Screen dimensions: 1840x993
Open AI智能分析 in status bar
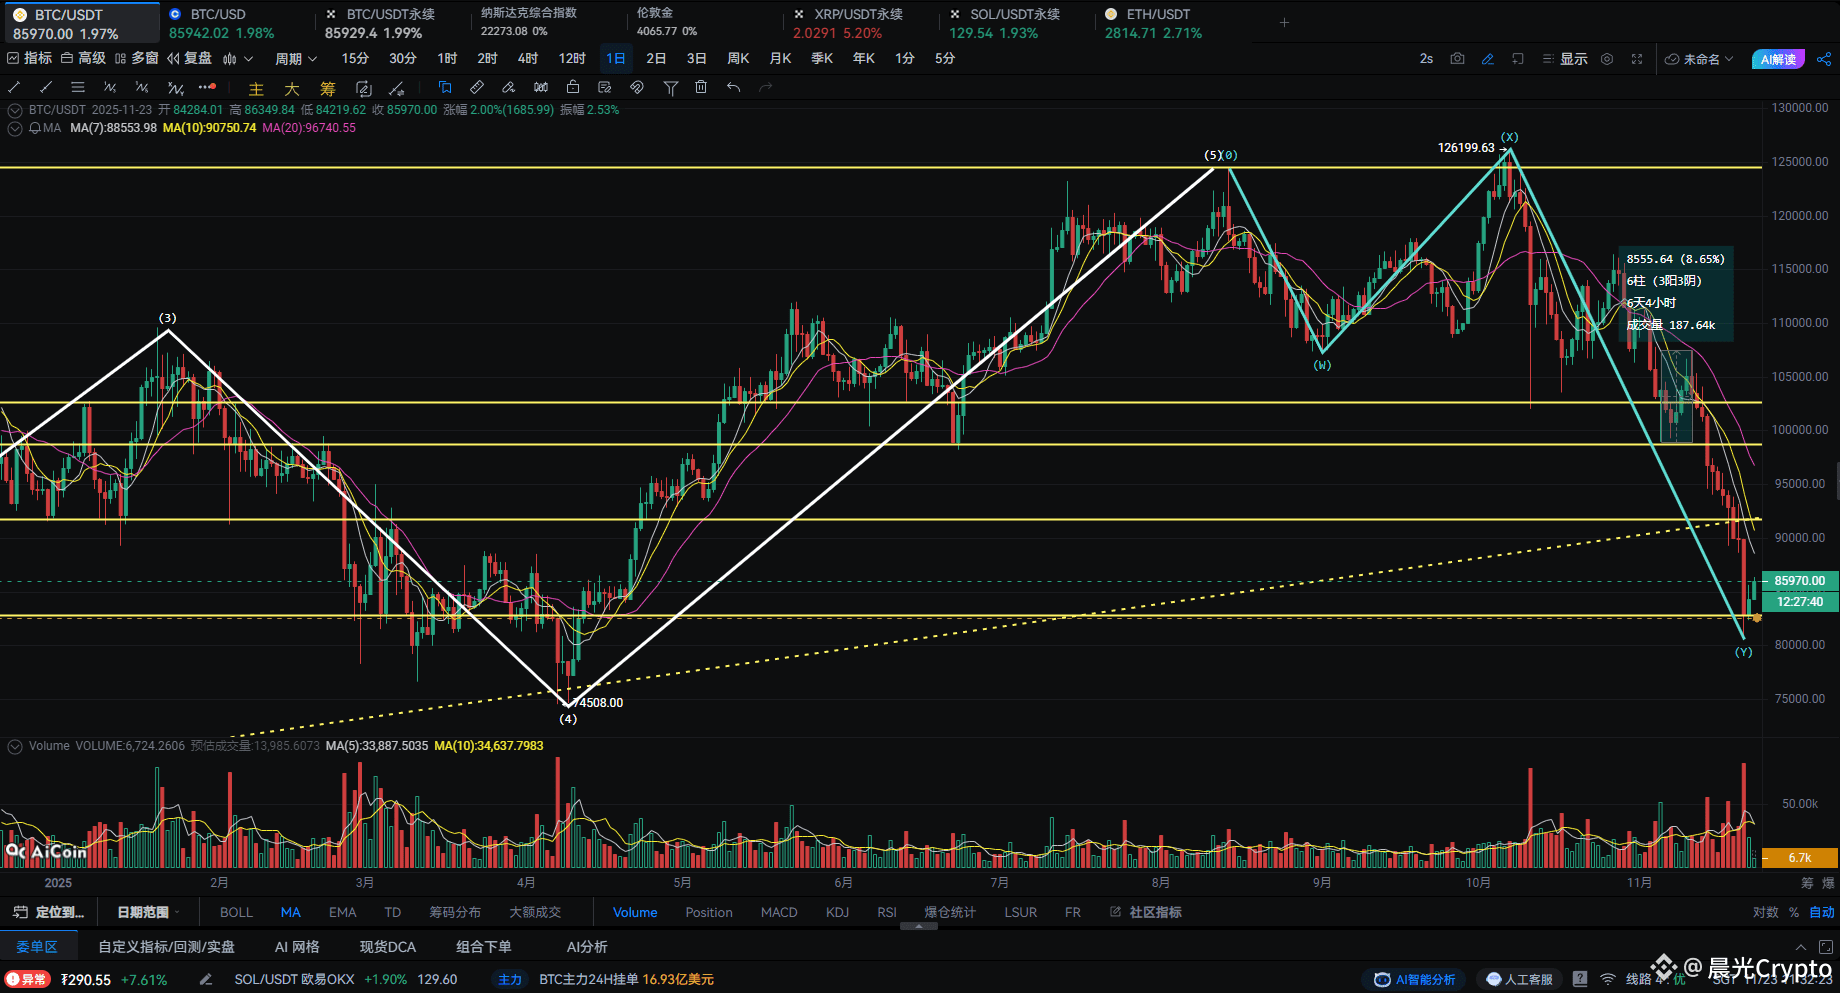[x=1416, y=979]
